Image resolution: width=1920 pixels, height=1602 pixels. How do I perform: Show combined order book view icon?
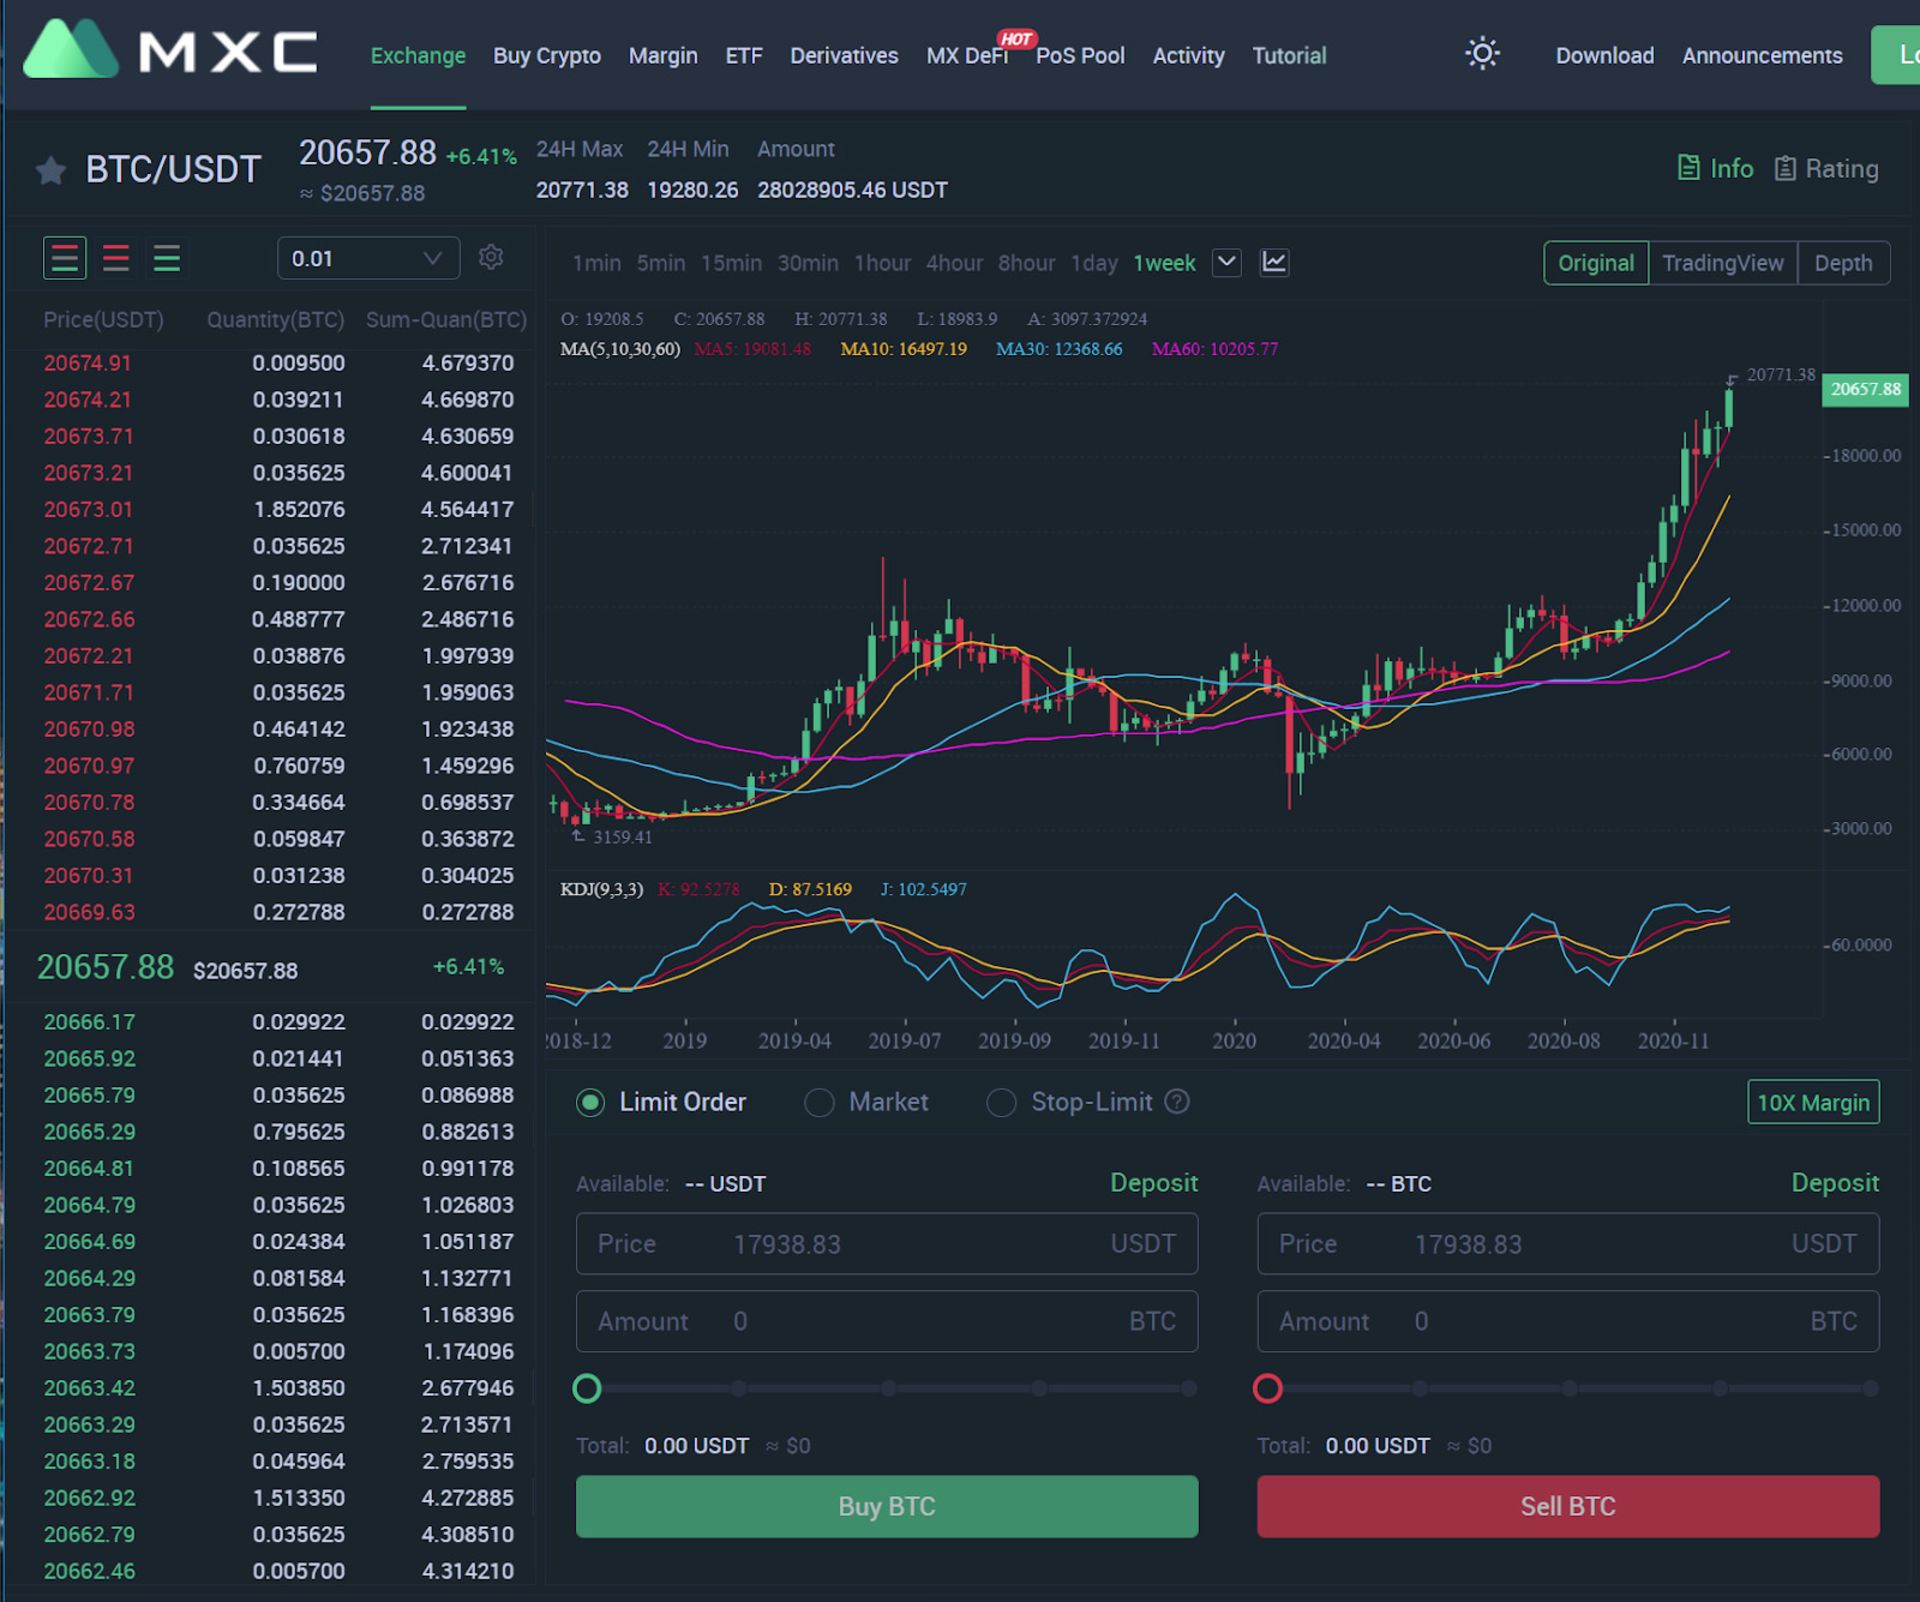tap(65, 259)
